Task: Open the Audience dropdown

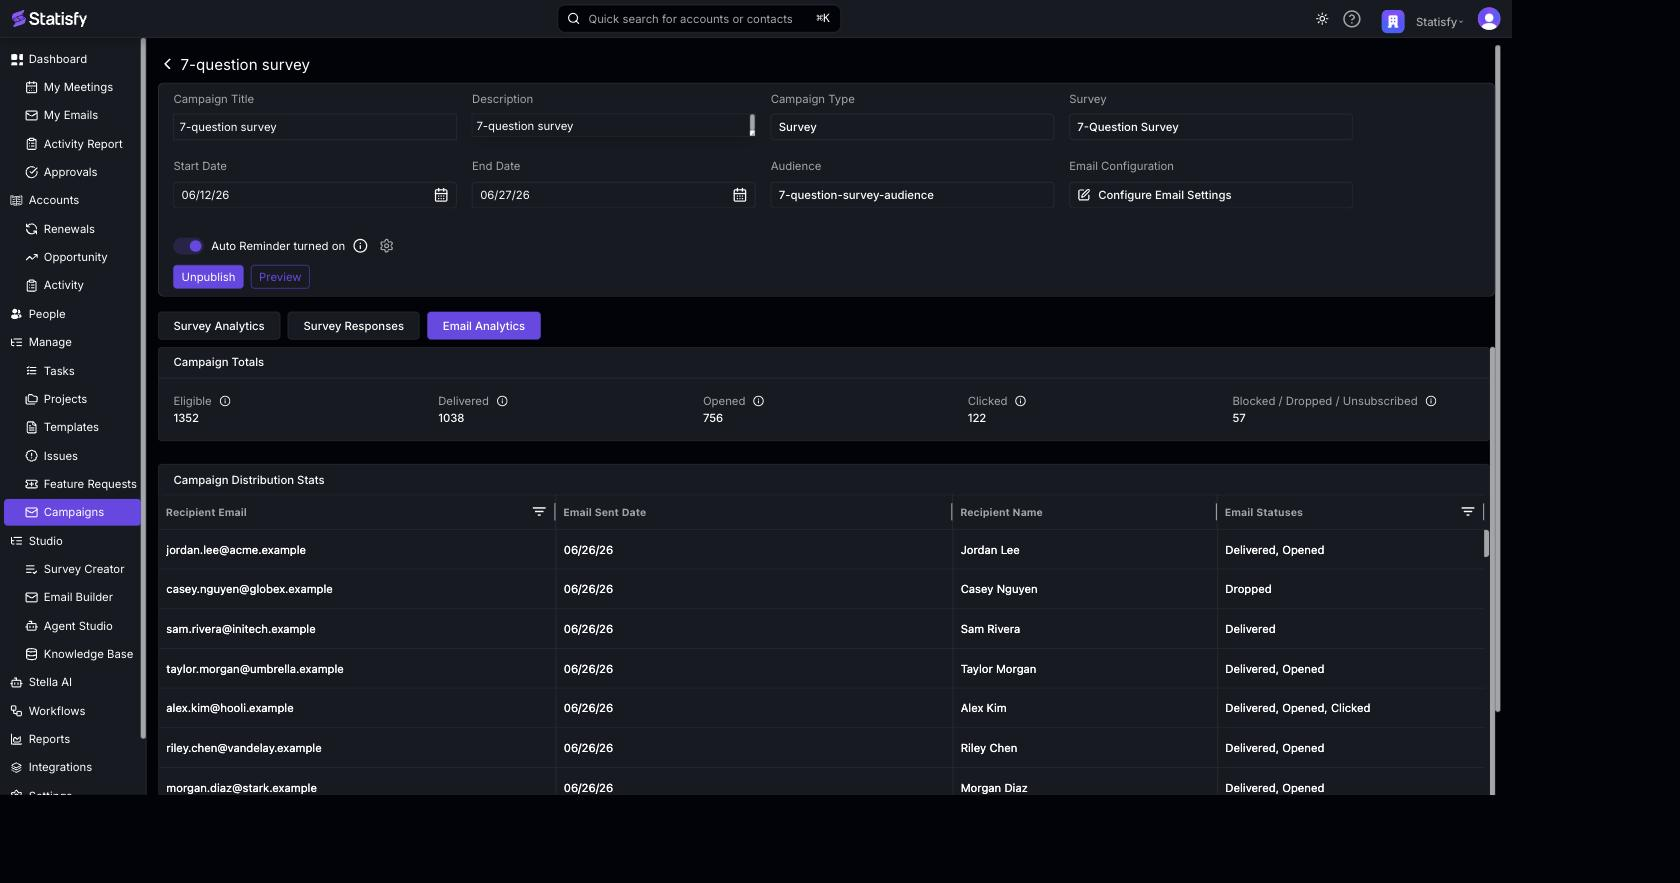Action: click(912, 195)
